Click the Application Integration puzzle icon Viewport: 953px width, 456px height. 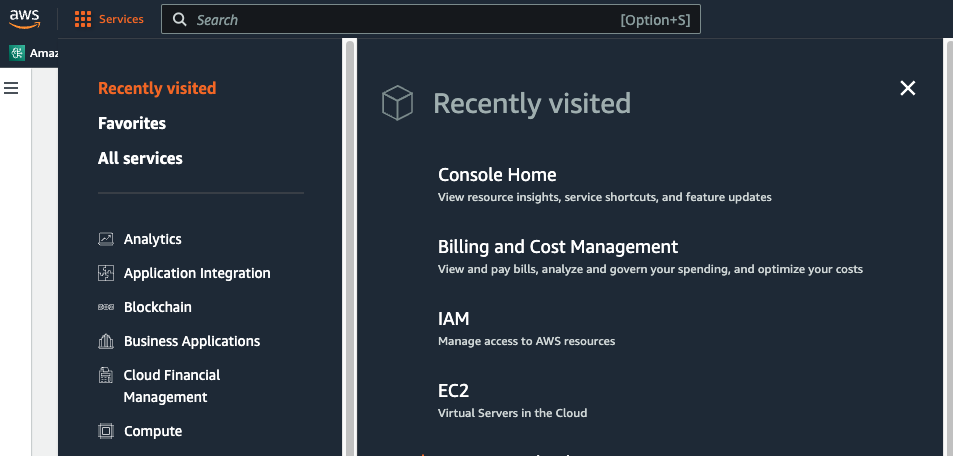106,273
